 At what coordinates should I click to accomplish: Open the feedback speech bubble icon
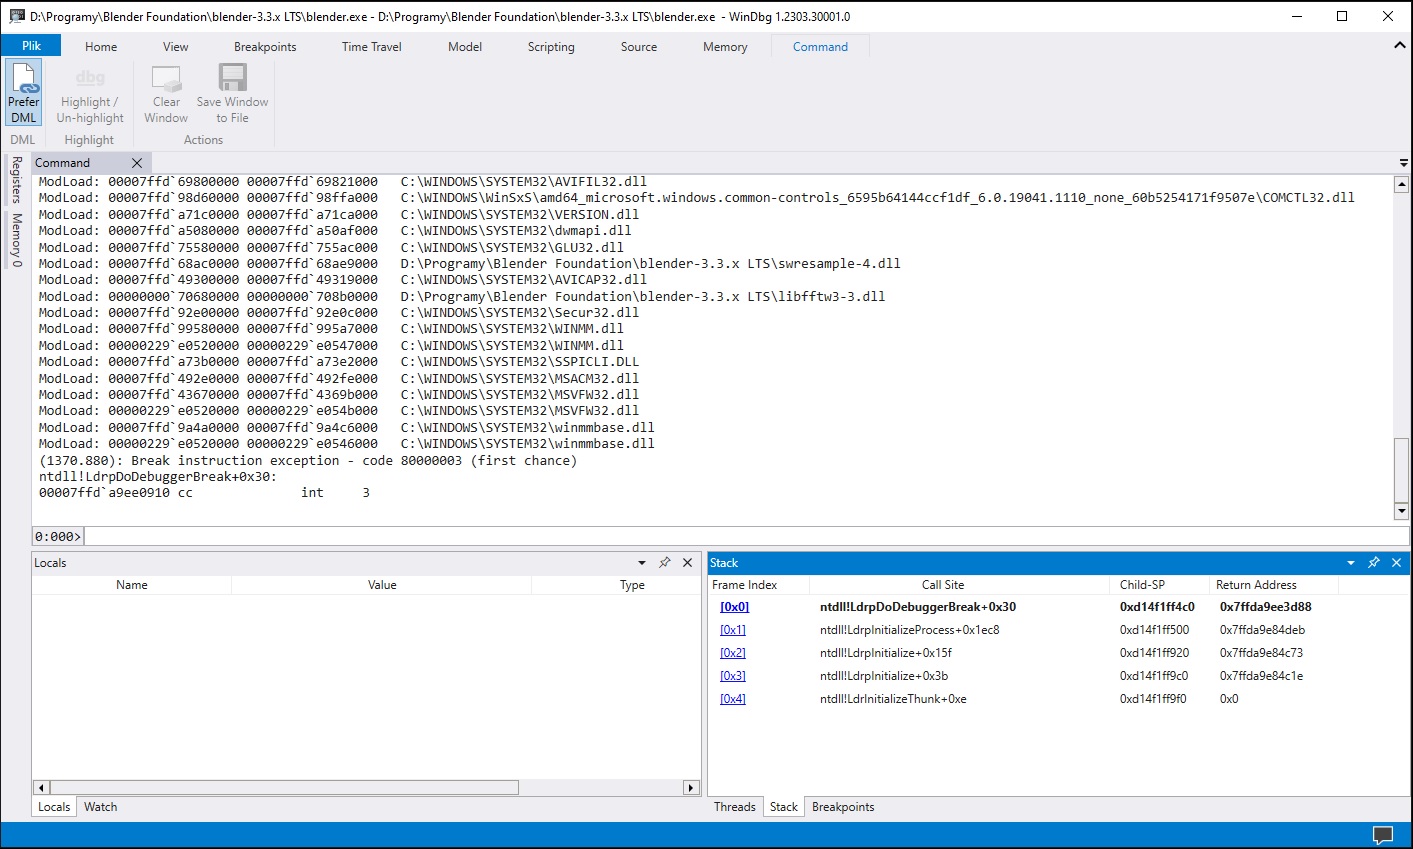pos(1382,835)
